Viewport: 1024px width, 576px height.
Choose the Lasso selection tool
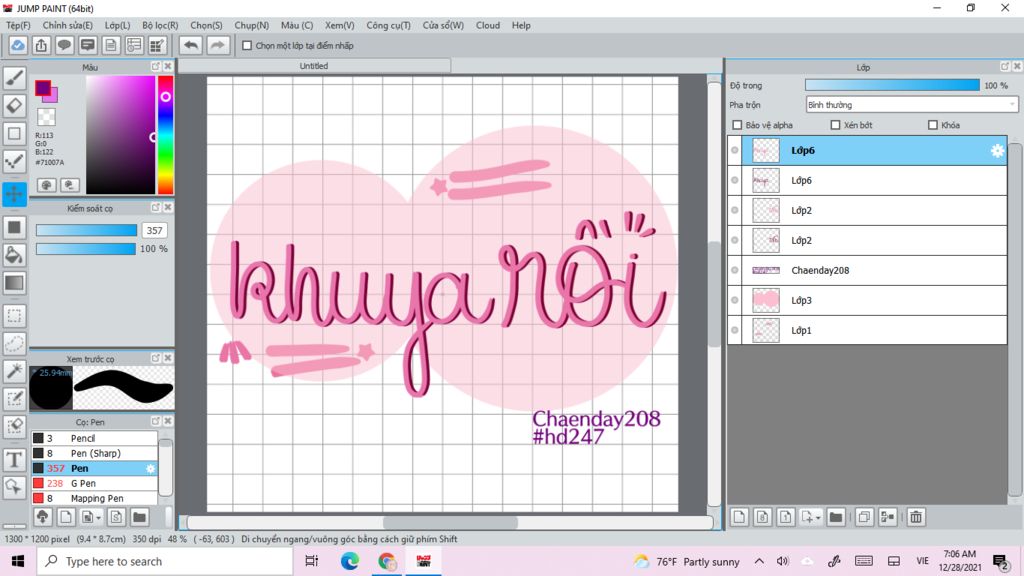(14, 343)
